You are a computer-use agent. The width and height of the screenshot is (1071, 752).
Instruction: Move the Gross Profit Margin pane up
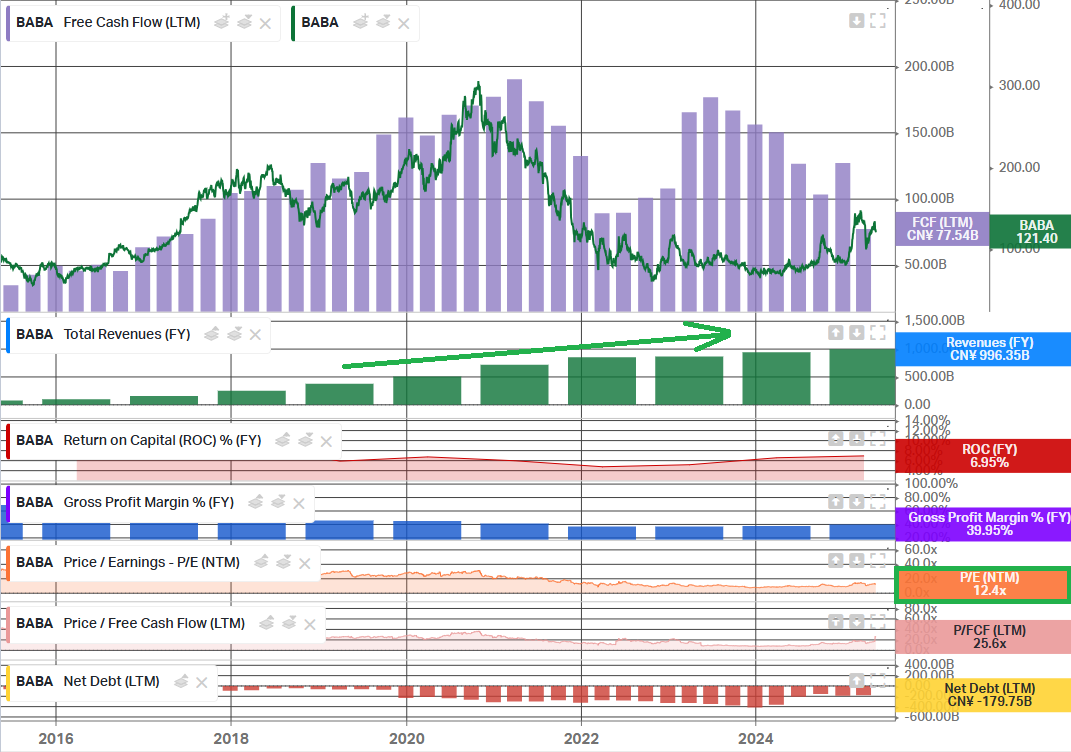(835, 502)
